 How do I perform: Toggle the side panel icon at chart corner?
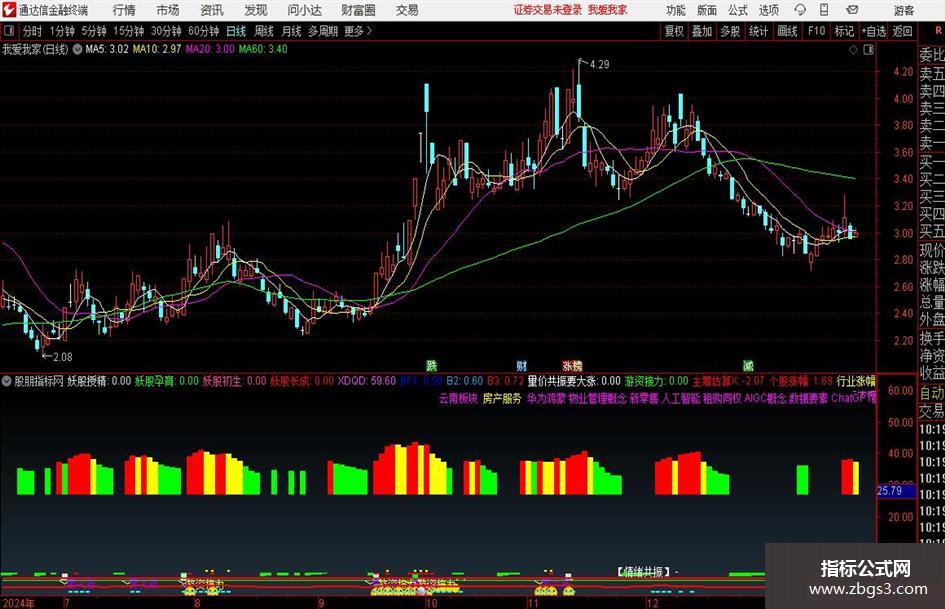(x=868, y=50)
